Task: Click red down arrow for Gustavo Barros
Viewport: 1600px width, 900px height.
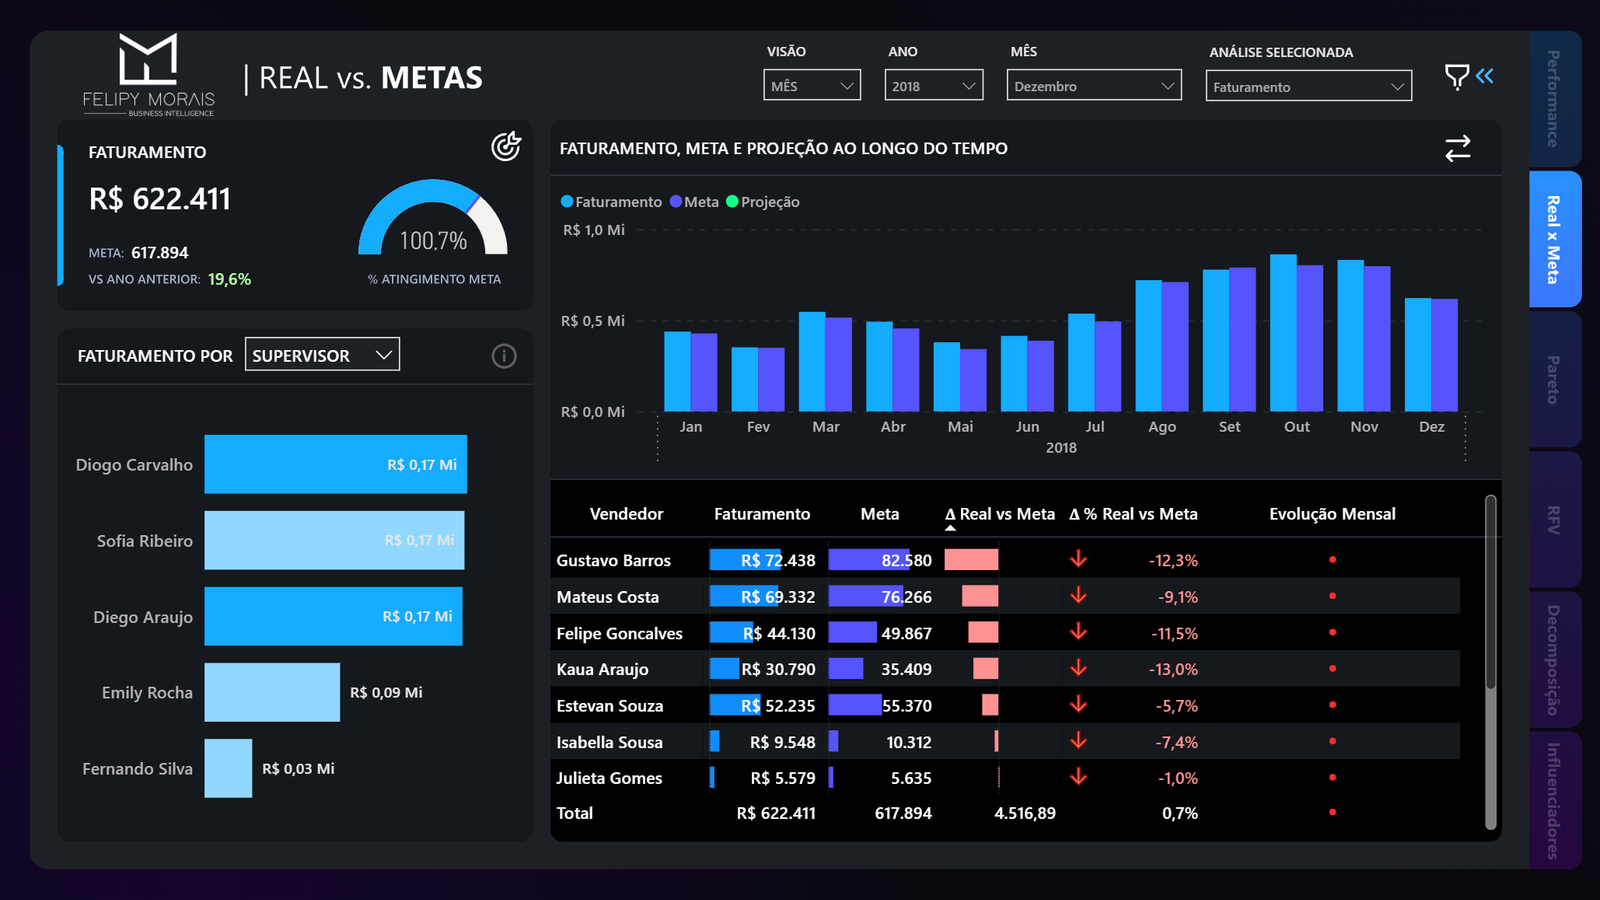Action: pos(1078,559)
